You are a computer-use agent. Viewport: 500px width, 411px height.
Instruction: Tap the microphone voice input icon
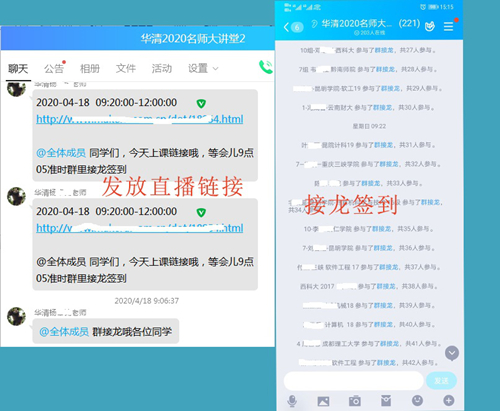(292, 401)
